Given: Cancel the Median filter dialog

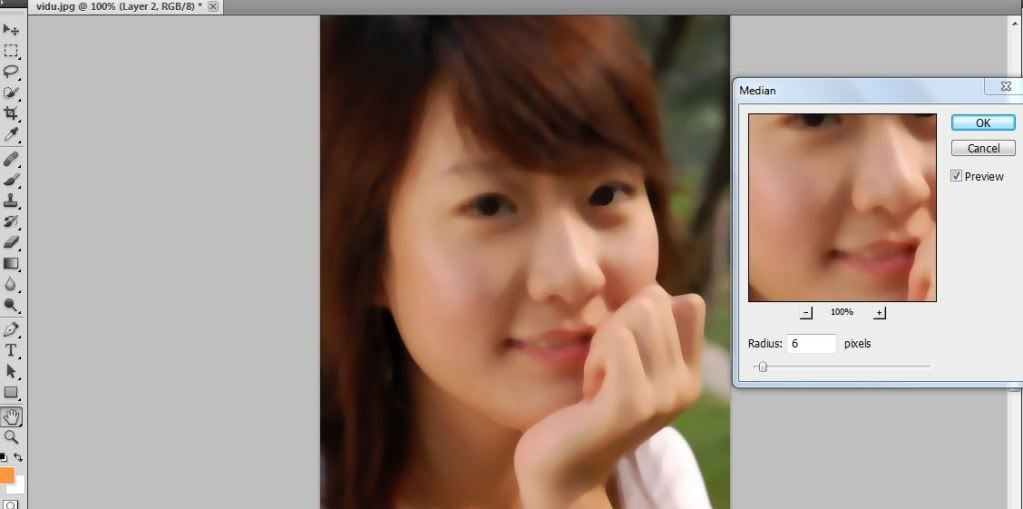Looking at the screenshot, I should point(982,148).
